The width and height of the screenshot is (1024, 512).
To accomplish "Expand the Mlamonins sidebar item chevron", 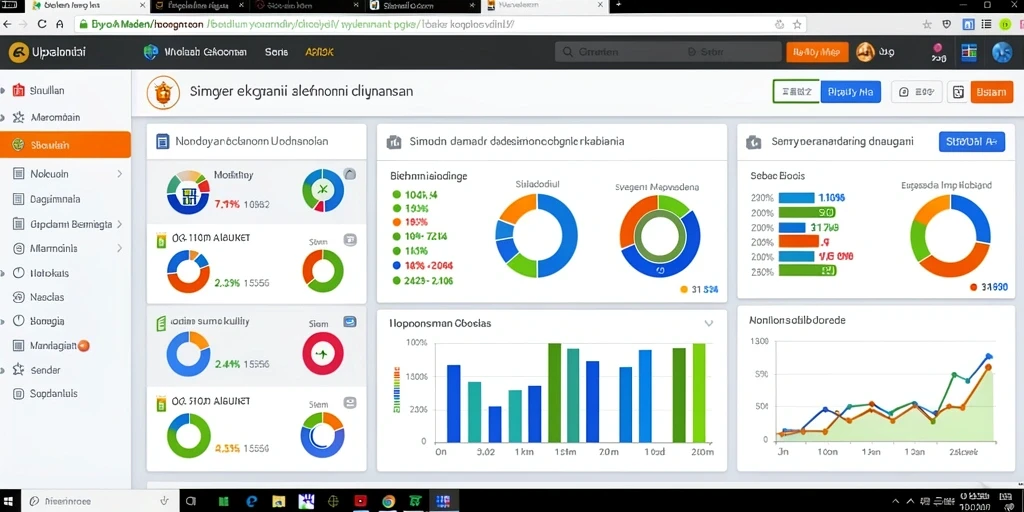I will click(x=120, y=248).
